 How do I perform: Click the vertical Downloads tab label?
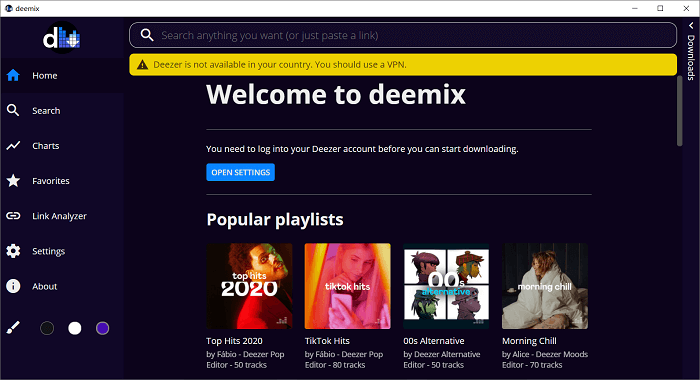pyautogui.click(x=691, y=57)
